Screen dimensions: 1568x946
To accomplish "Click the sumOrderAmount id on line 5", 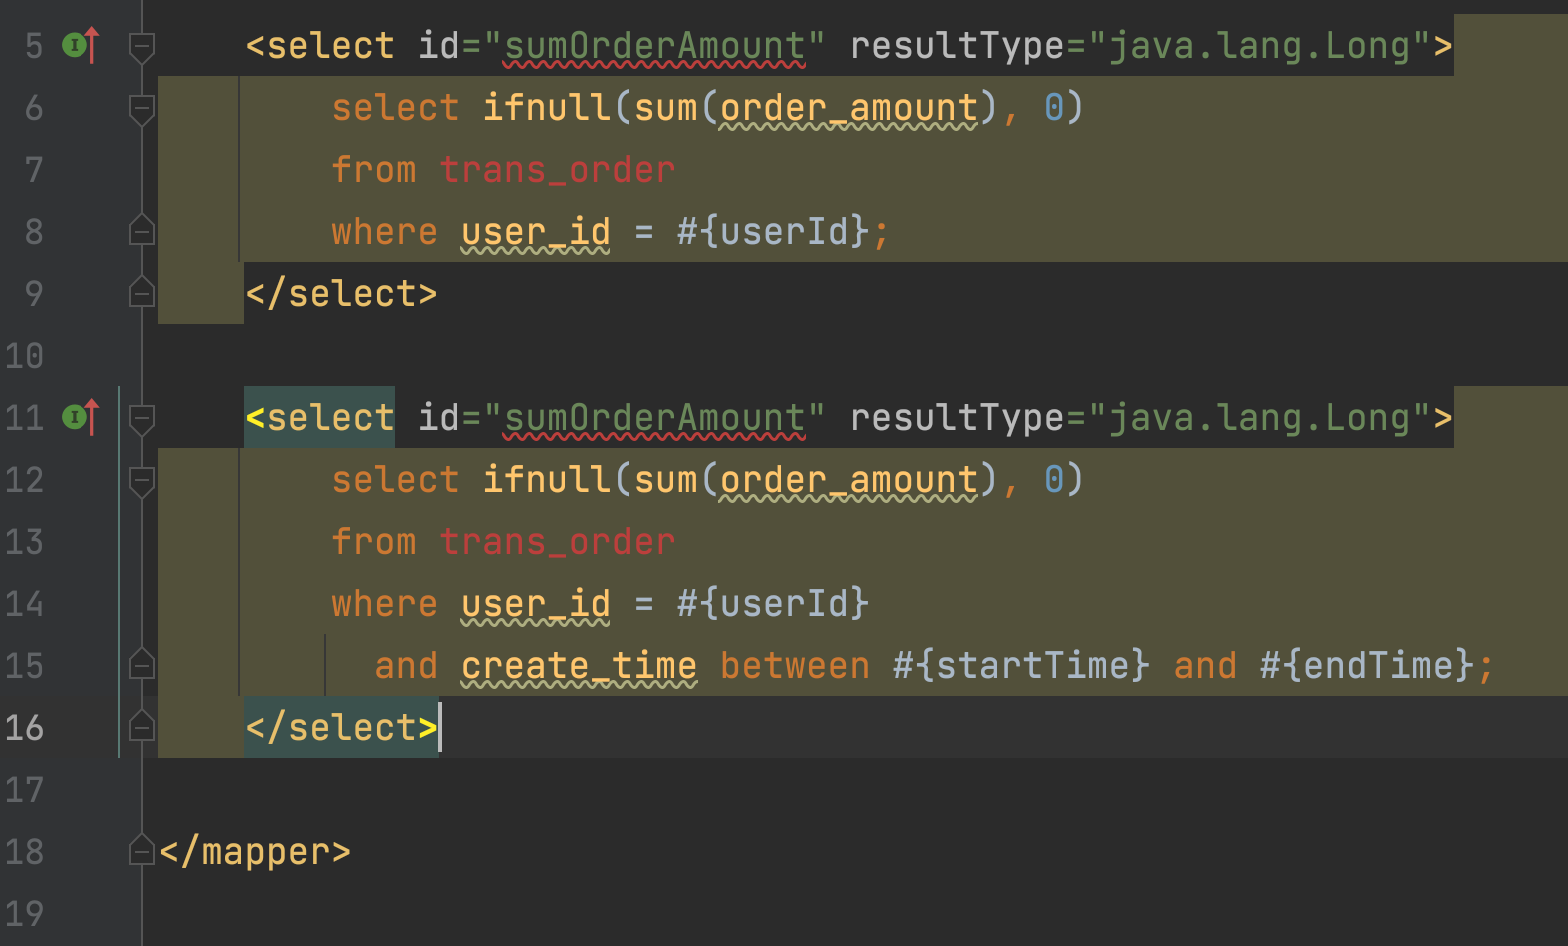I will coord(655,46).
